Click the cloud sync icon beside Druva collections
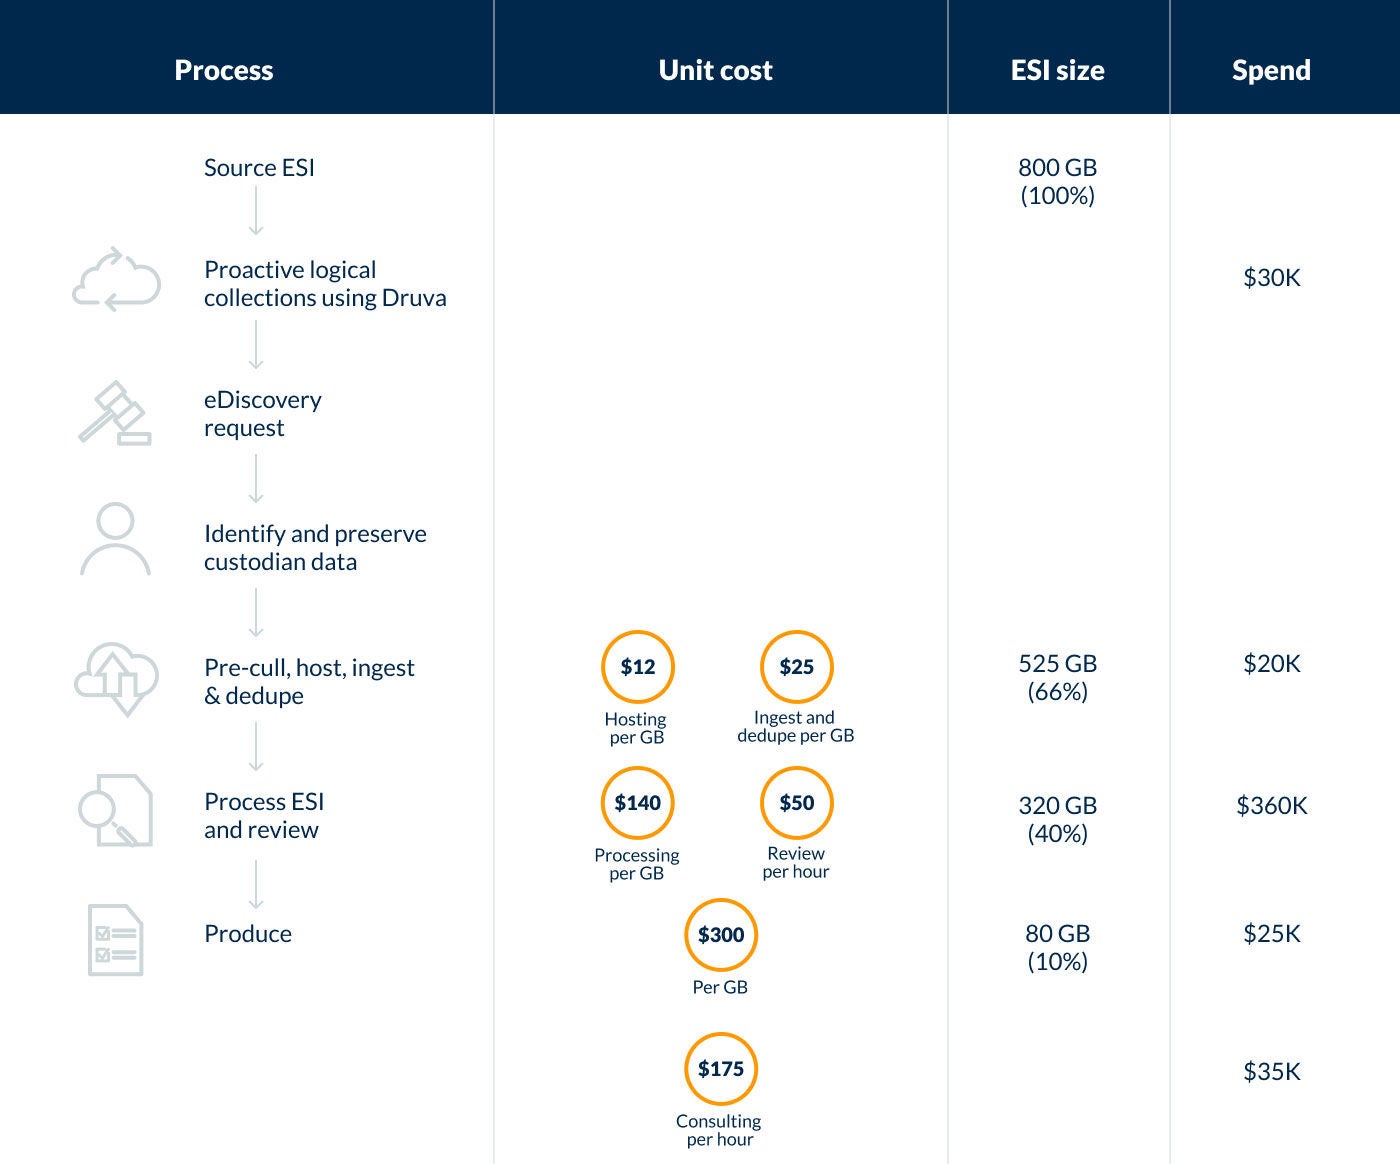1400x1164 pixels. [x=116, y=279]
